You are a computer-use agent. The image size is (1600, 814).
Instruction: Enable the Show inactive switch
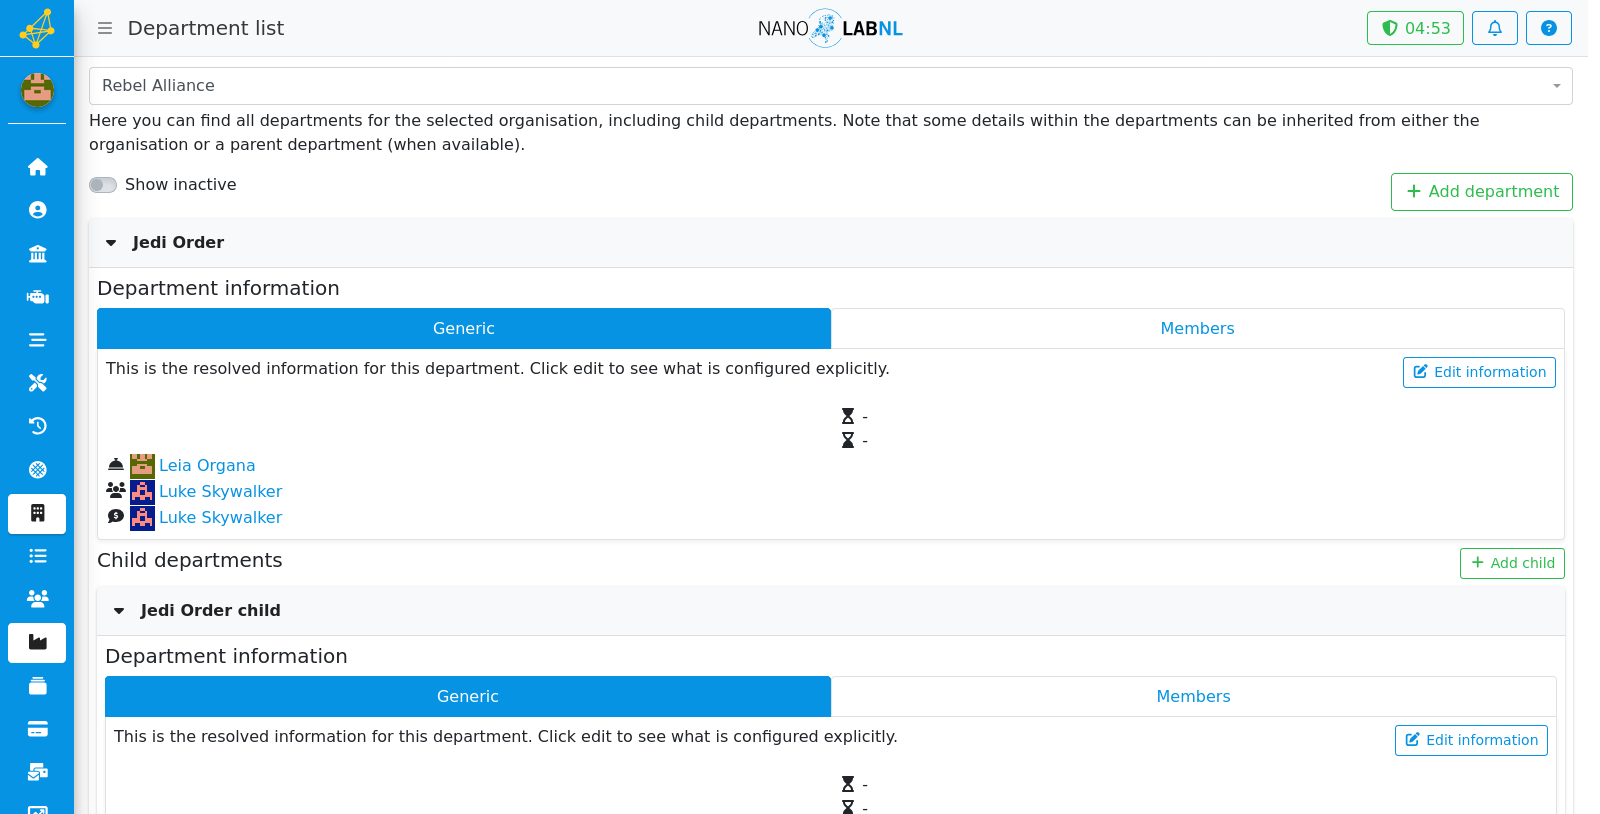tap(103, 185)
